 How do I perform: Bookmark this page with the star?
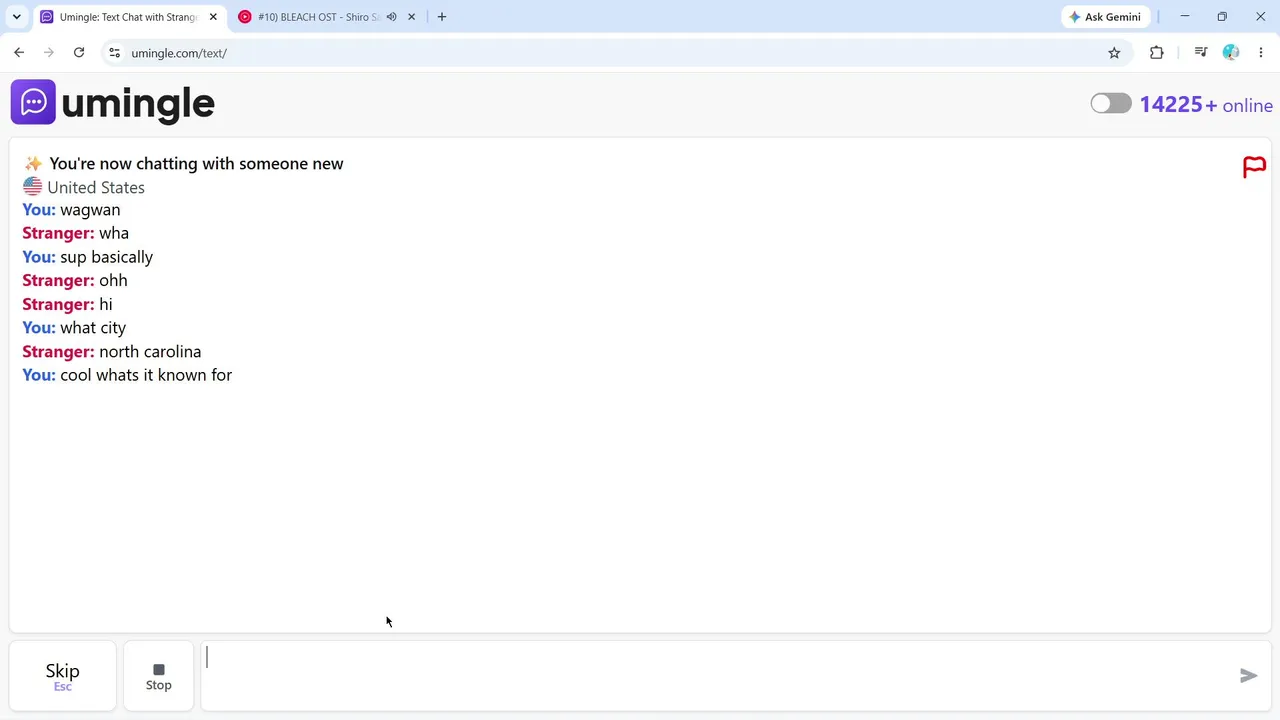[1114, 53]
